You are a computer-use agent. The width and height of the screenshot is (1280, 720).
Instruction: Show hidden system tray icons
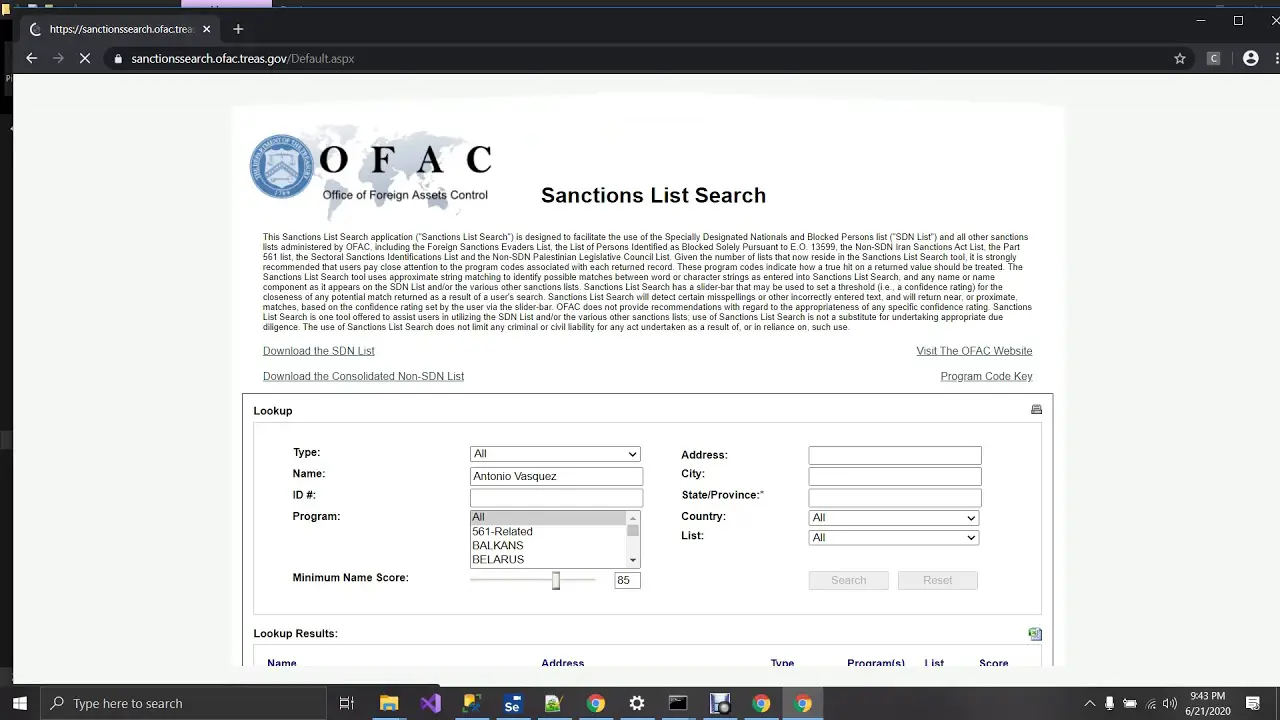pyautogui.click(x=1090, y=703)
